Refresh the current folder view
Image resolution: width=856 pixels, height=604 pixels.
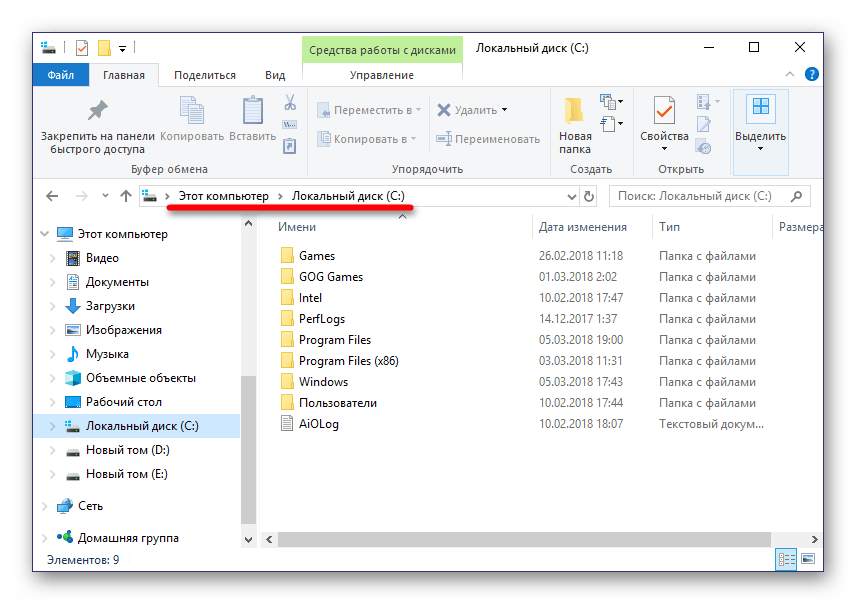[588, 196]
